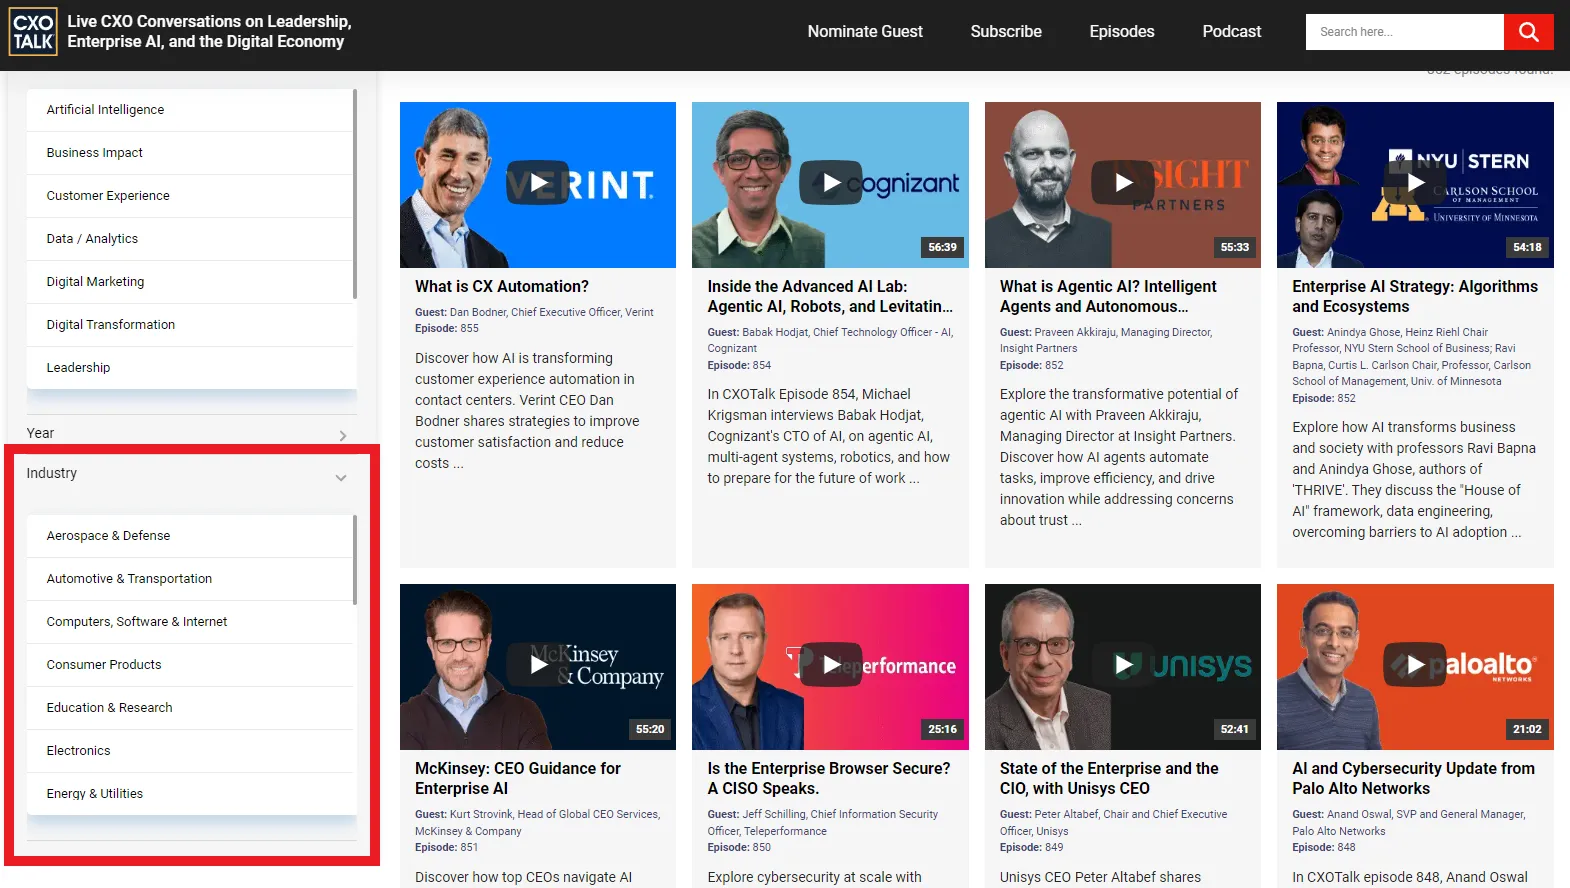Click the 55:20 duration badge
This screenshot has height=888, width=1570.
coord(650,729)
